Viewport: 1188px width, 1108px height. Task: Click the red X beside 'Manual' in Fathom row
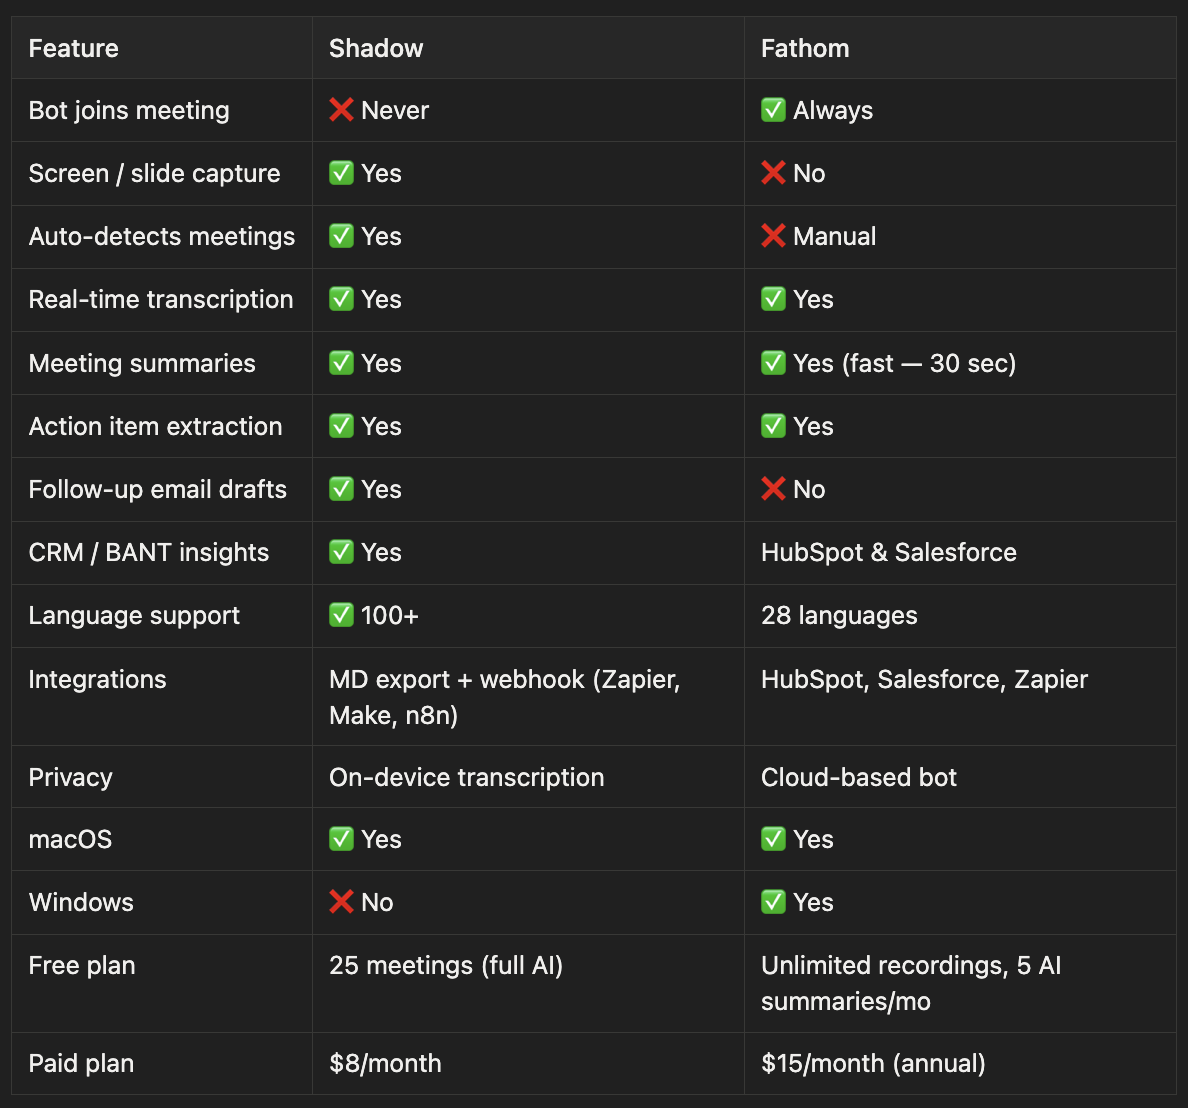coord(773,236)
